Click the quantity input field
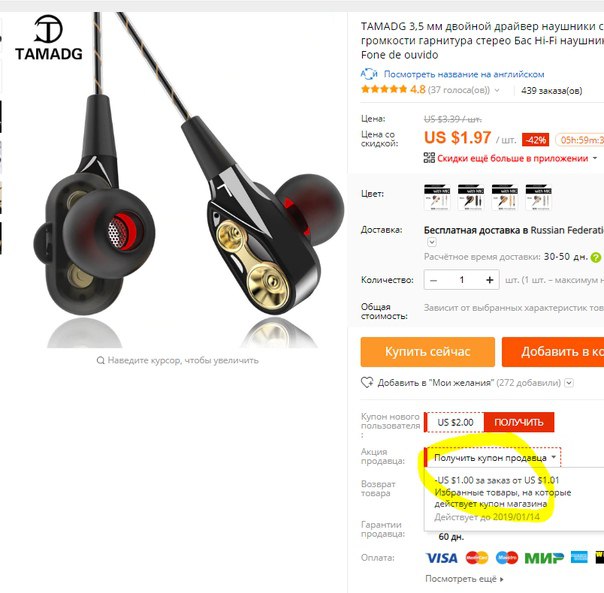 pyautogui.click(x=461, y=280)
